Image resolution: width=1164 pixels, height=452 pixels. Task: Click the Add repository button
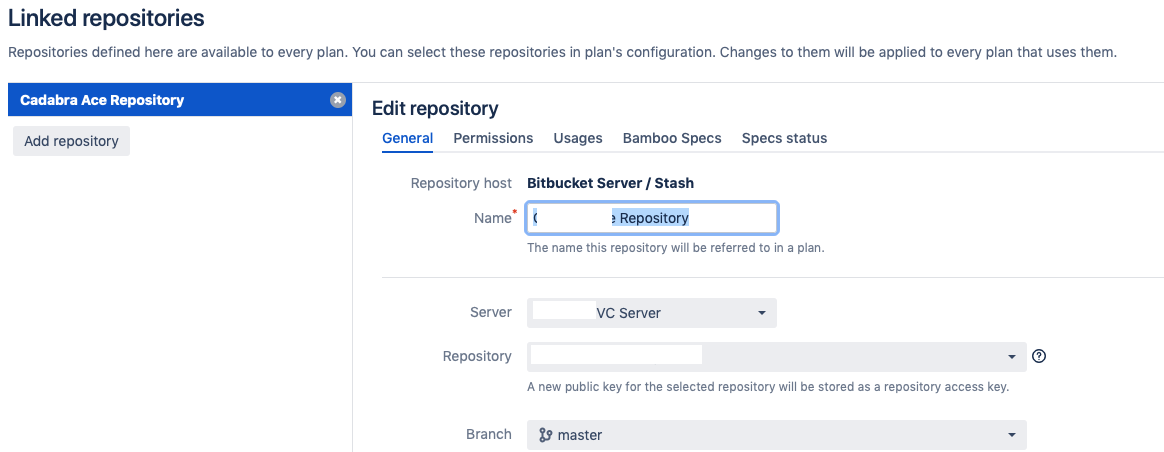[x=71, y=141]
